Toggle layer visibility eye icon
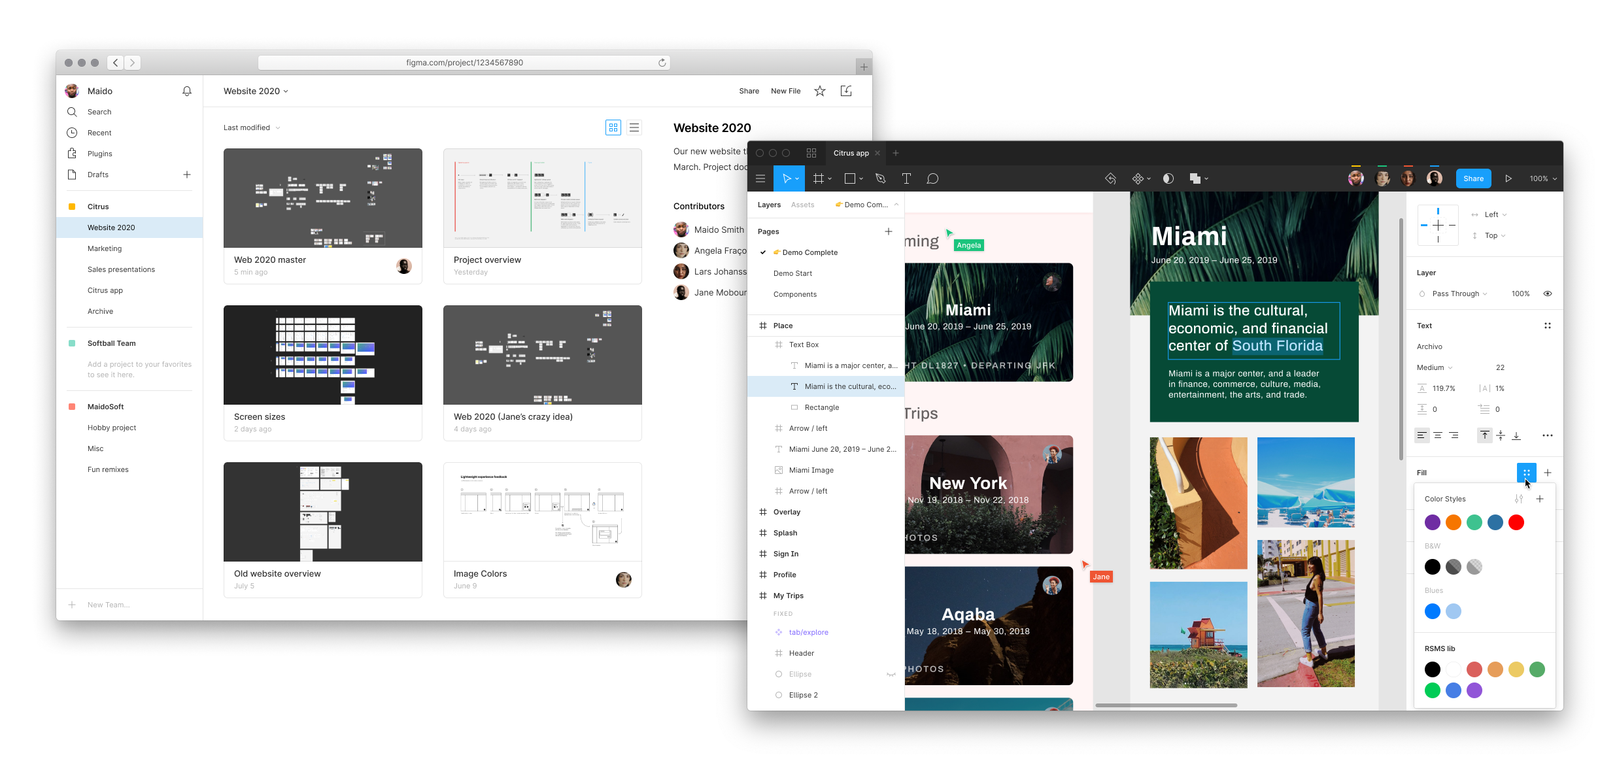The height and width of the screenshot is (759, 1600). click(1547, 294)
